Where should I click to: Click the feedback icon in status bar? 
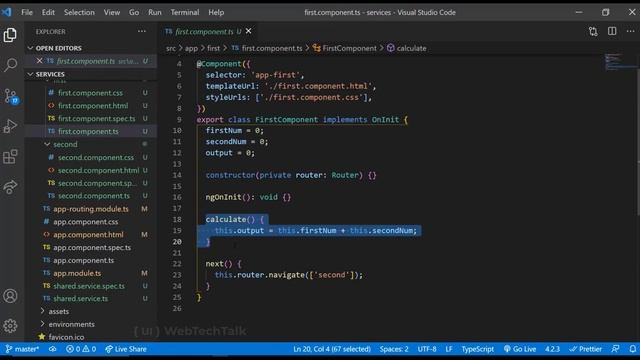coord(616,349)
